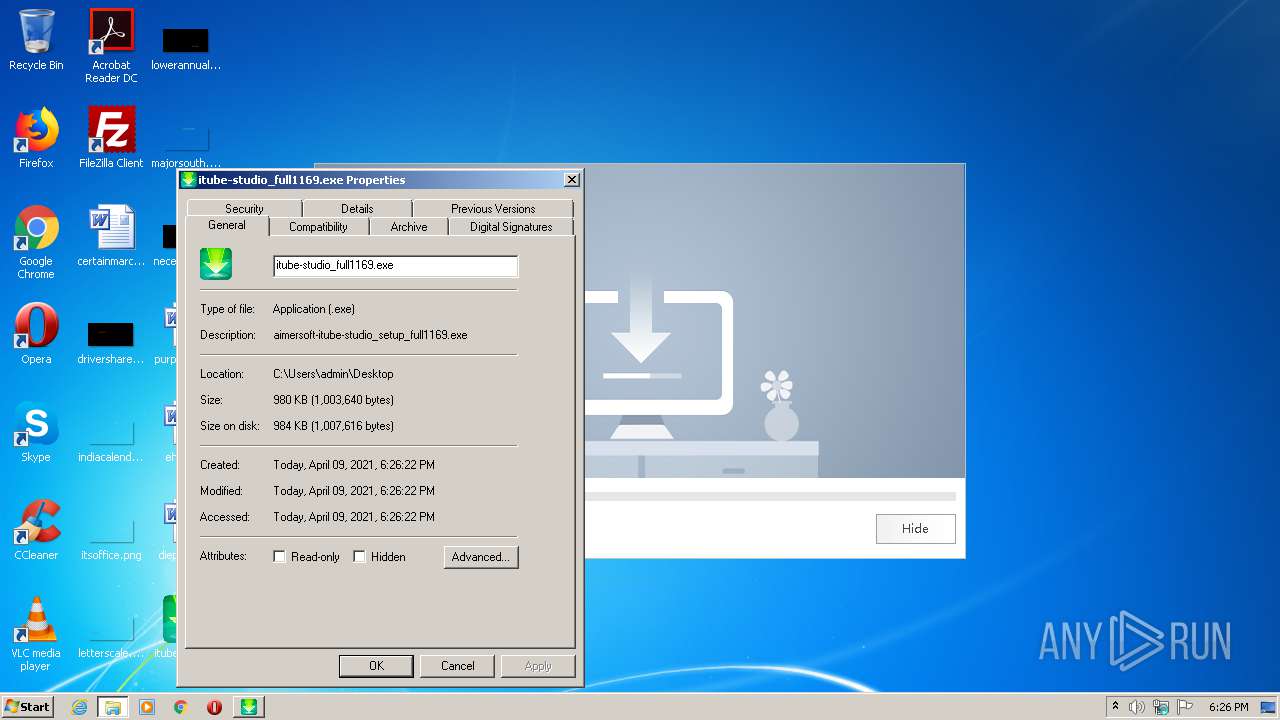The image size is (1280, 720).
Task: Open the Action Center flag icon
Action: click(1185, 707)
